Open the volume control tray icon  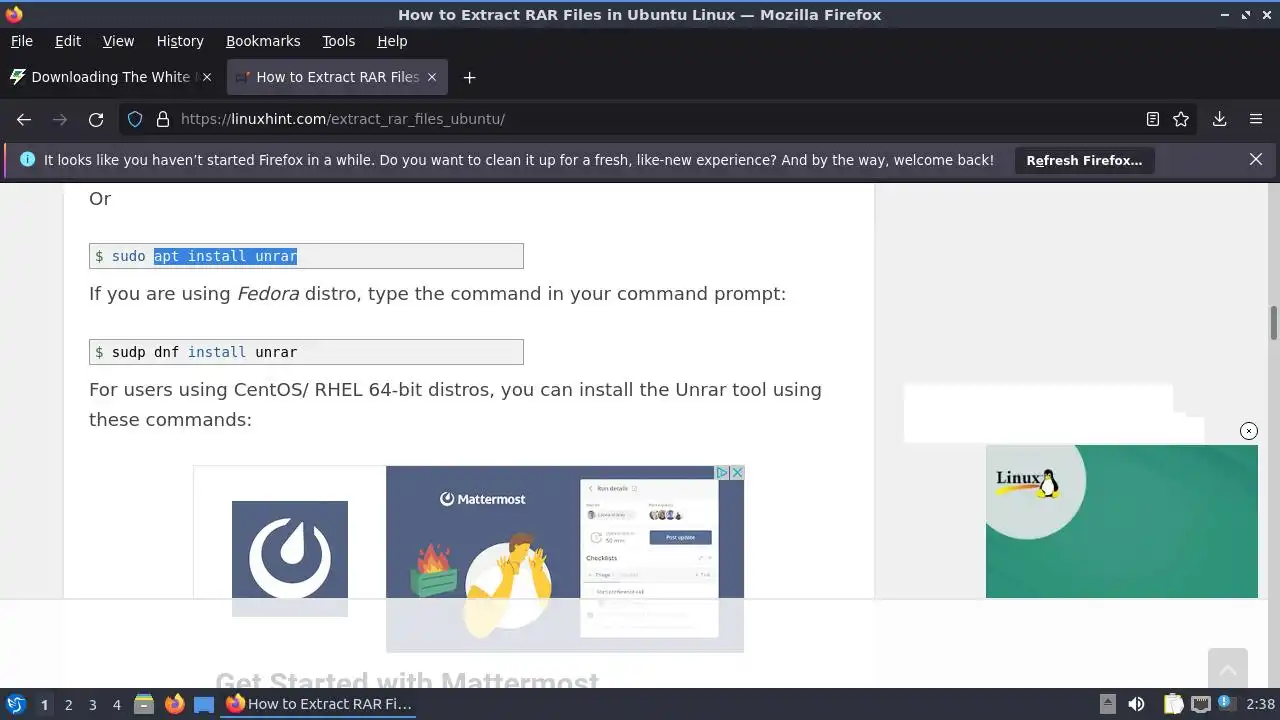point(1136,704)
